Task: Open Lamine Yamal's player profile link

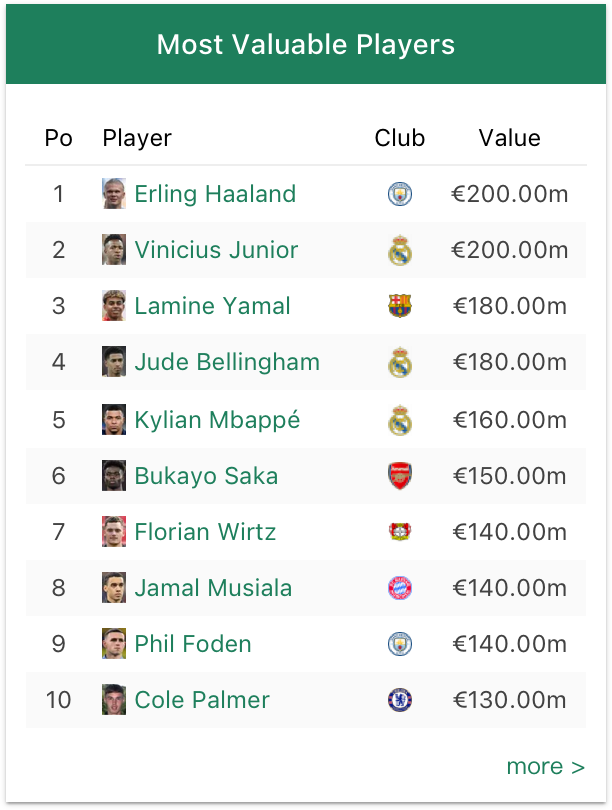Action: [212, 306]
